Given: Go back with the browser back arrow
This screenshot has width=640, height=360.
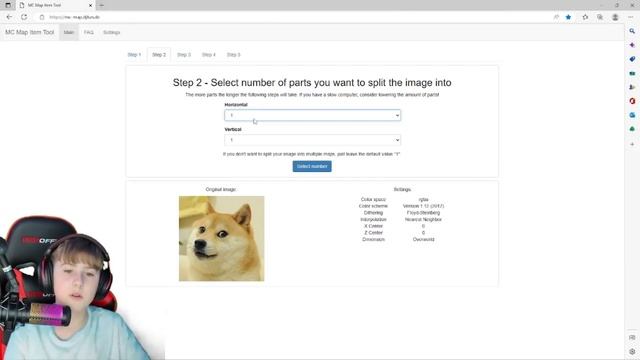Looking at the screenshot, I should coord(9,17).
